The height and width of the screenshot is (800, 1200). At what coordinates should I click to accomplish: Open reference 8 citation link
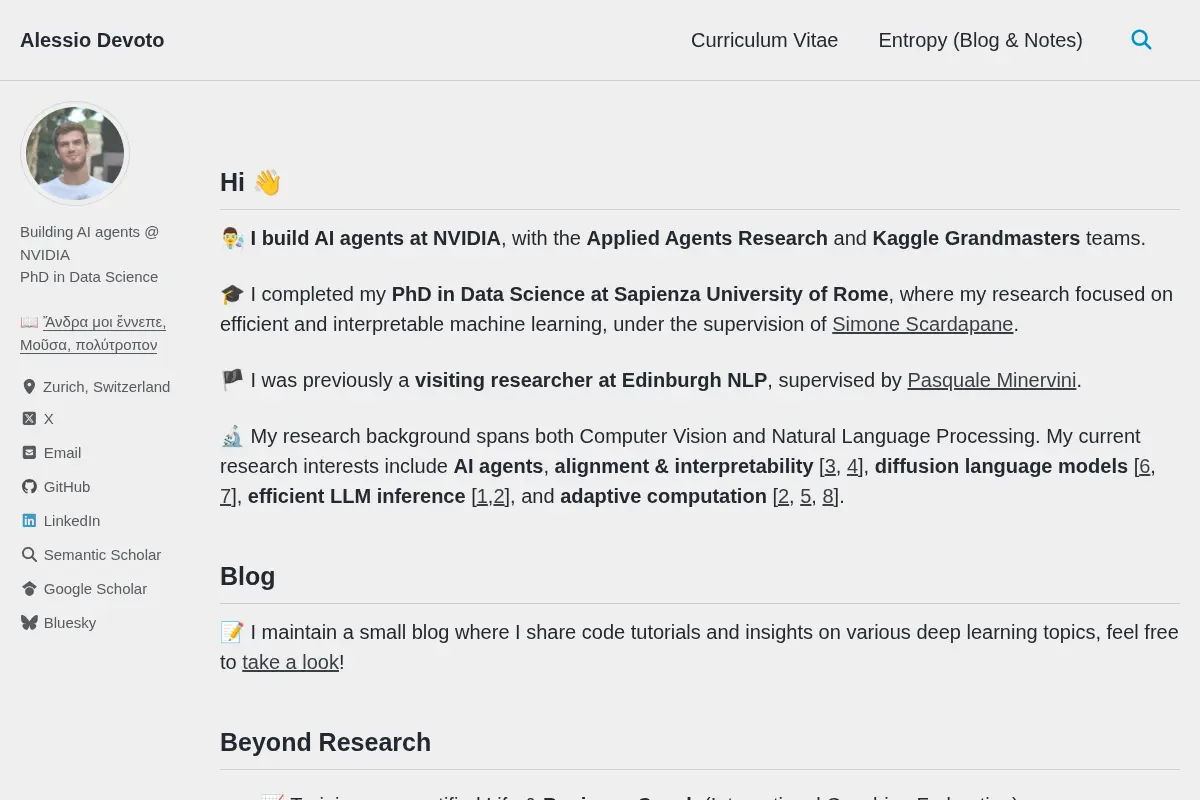click(828, 496)
